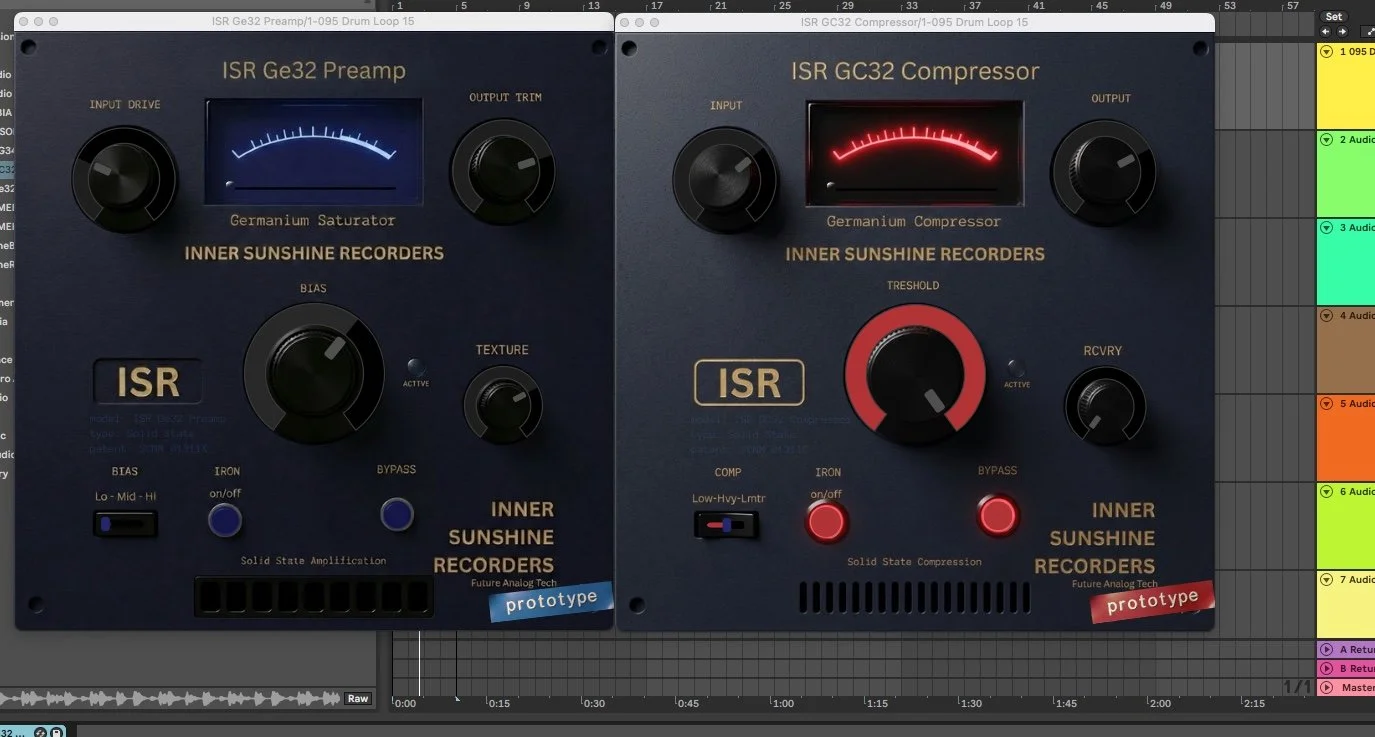Fold track 3 Audio
Screen dimensions: 1375x737
[x=1327, y=228]
